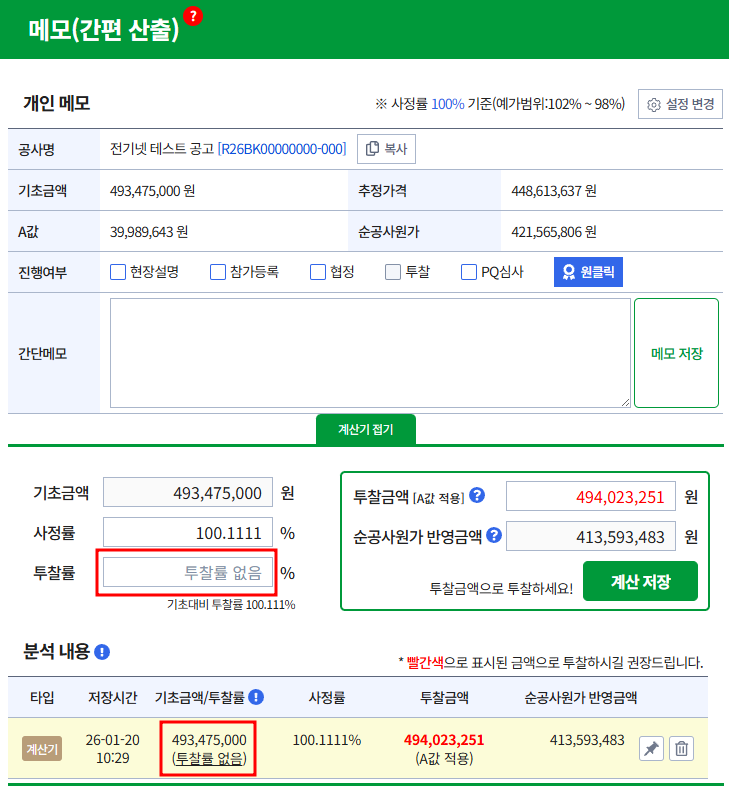Screen dimensions: 729x798
Task: Copy the notice name with 복사 button
Action: [x=386, y=149]
